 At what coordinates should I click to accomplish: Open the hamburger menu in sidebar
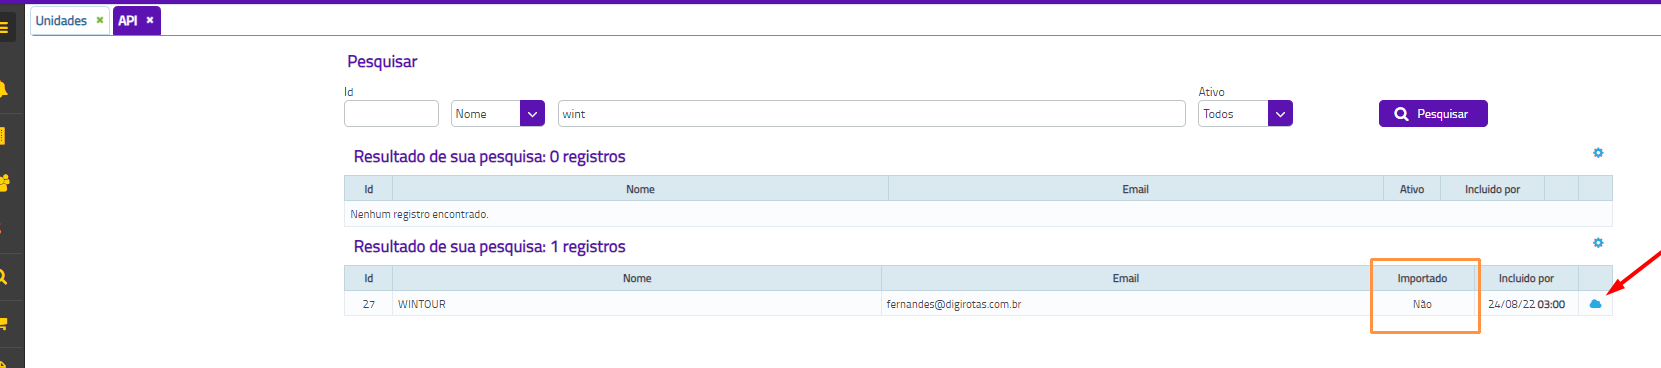4,28
